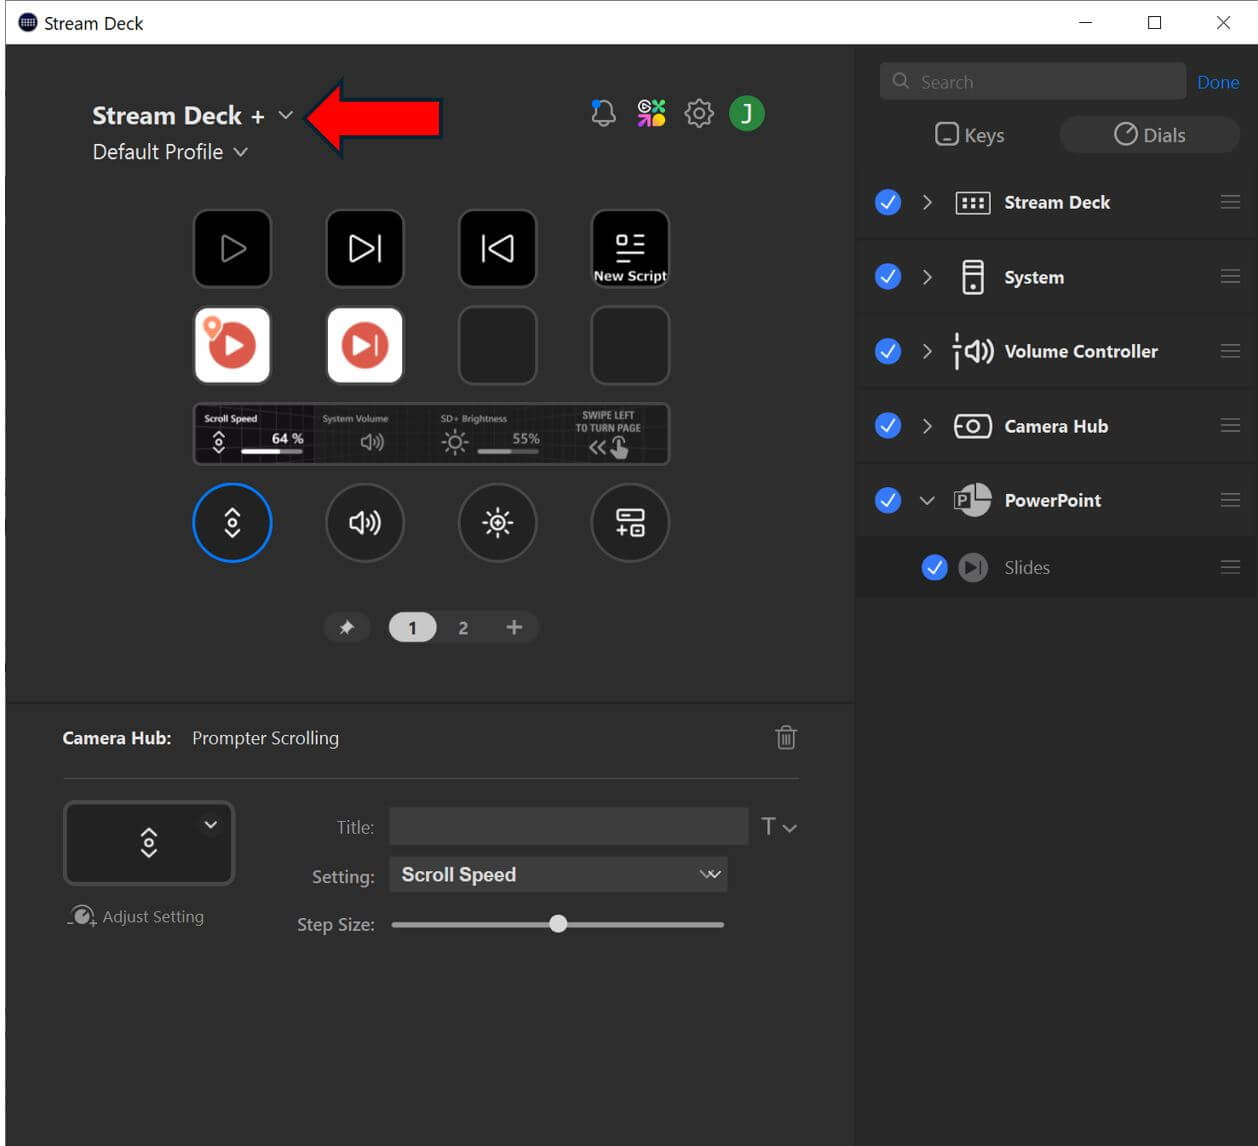Select the empty key in the second row, fourth column
Screen dimensions: 1258x1146
click(630, 345)
